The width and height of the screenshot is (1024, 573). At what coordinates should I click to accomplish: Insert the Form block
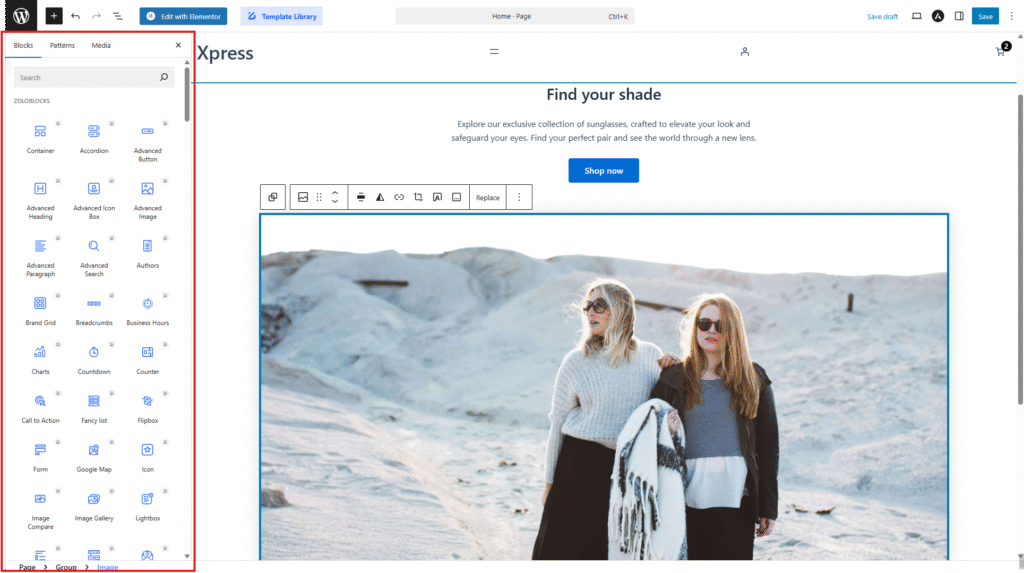[40, 457]
